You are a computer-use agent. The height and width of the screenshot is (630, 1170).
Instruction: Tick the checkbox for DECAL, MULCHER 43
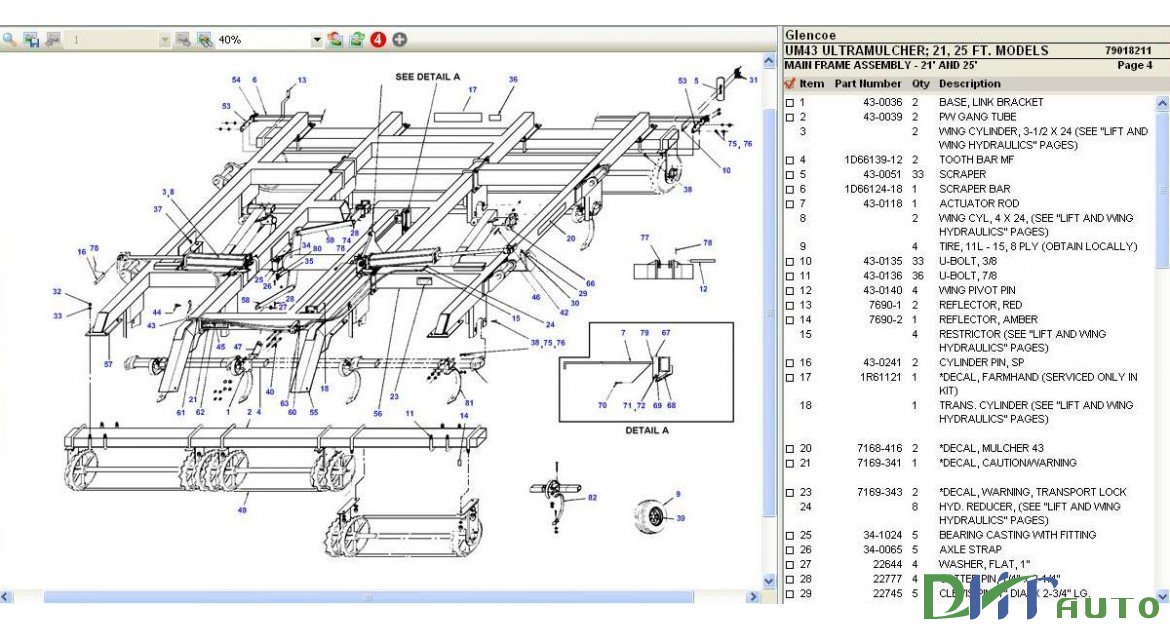(790, 448)
